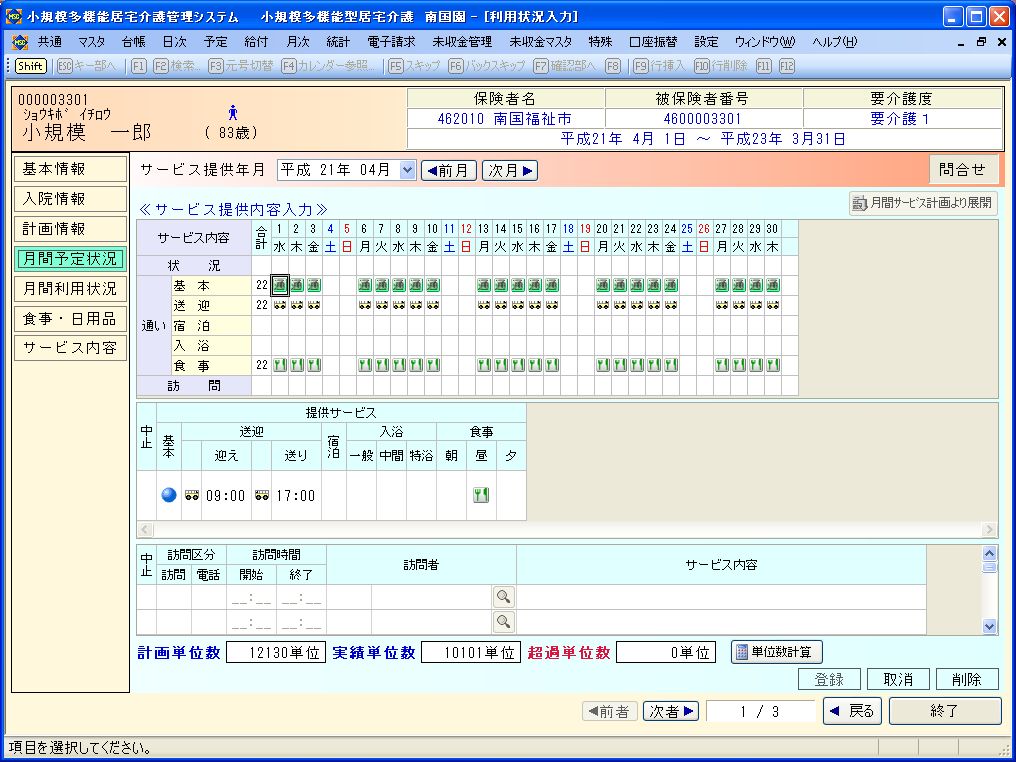Click 月間サービス計画より展開 button
The width and height of the screenshot is (1016, 762).
pyautogui.click(x=923, y=203)
